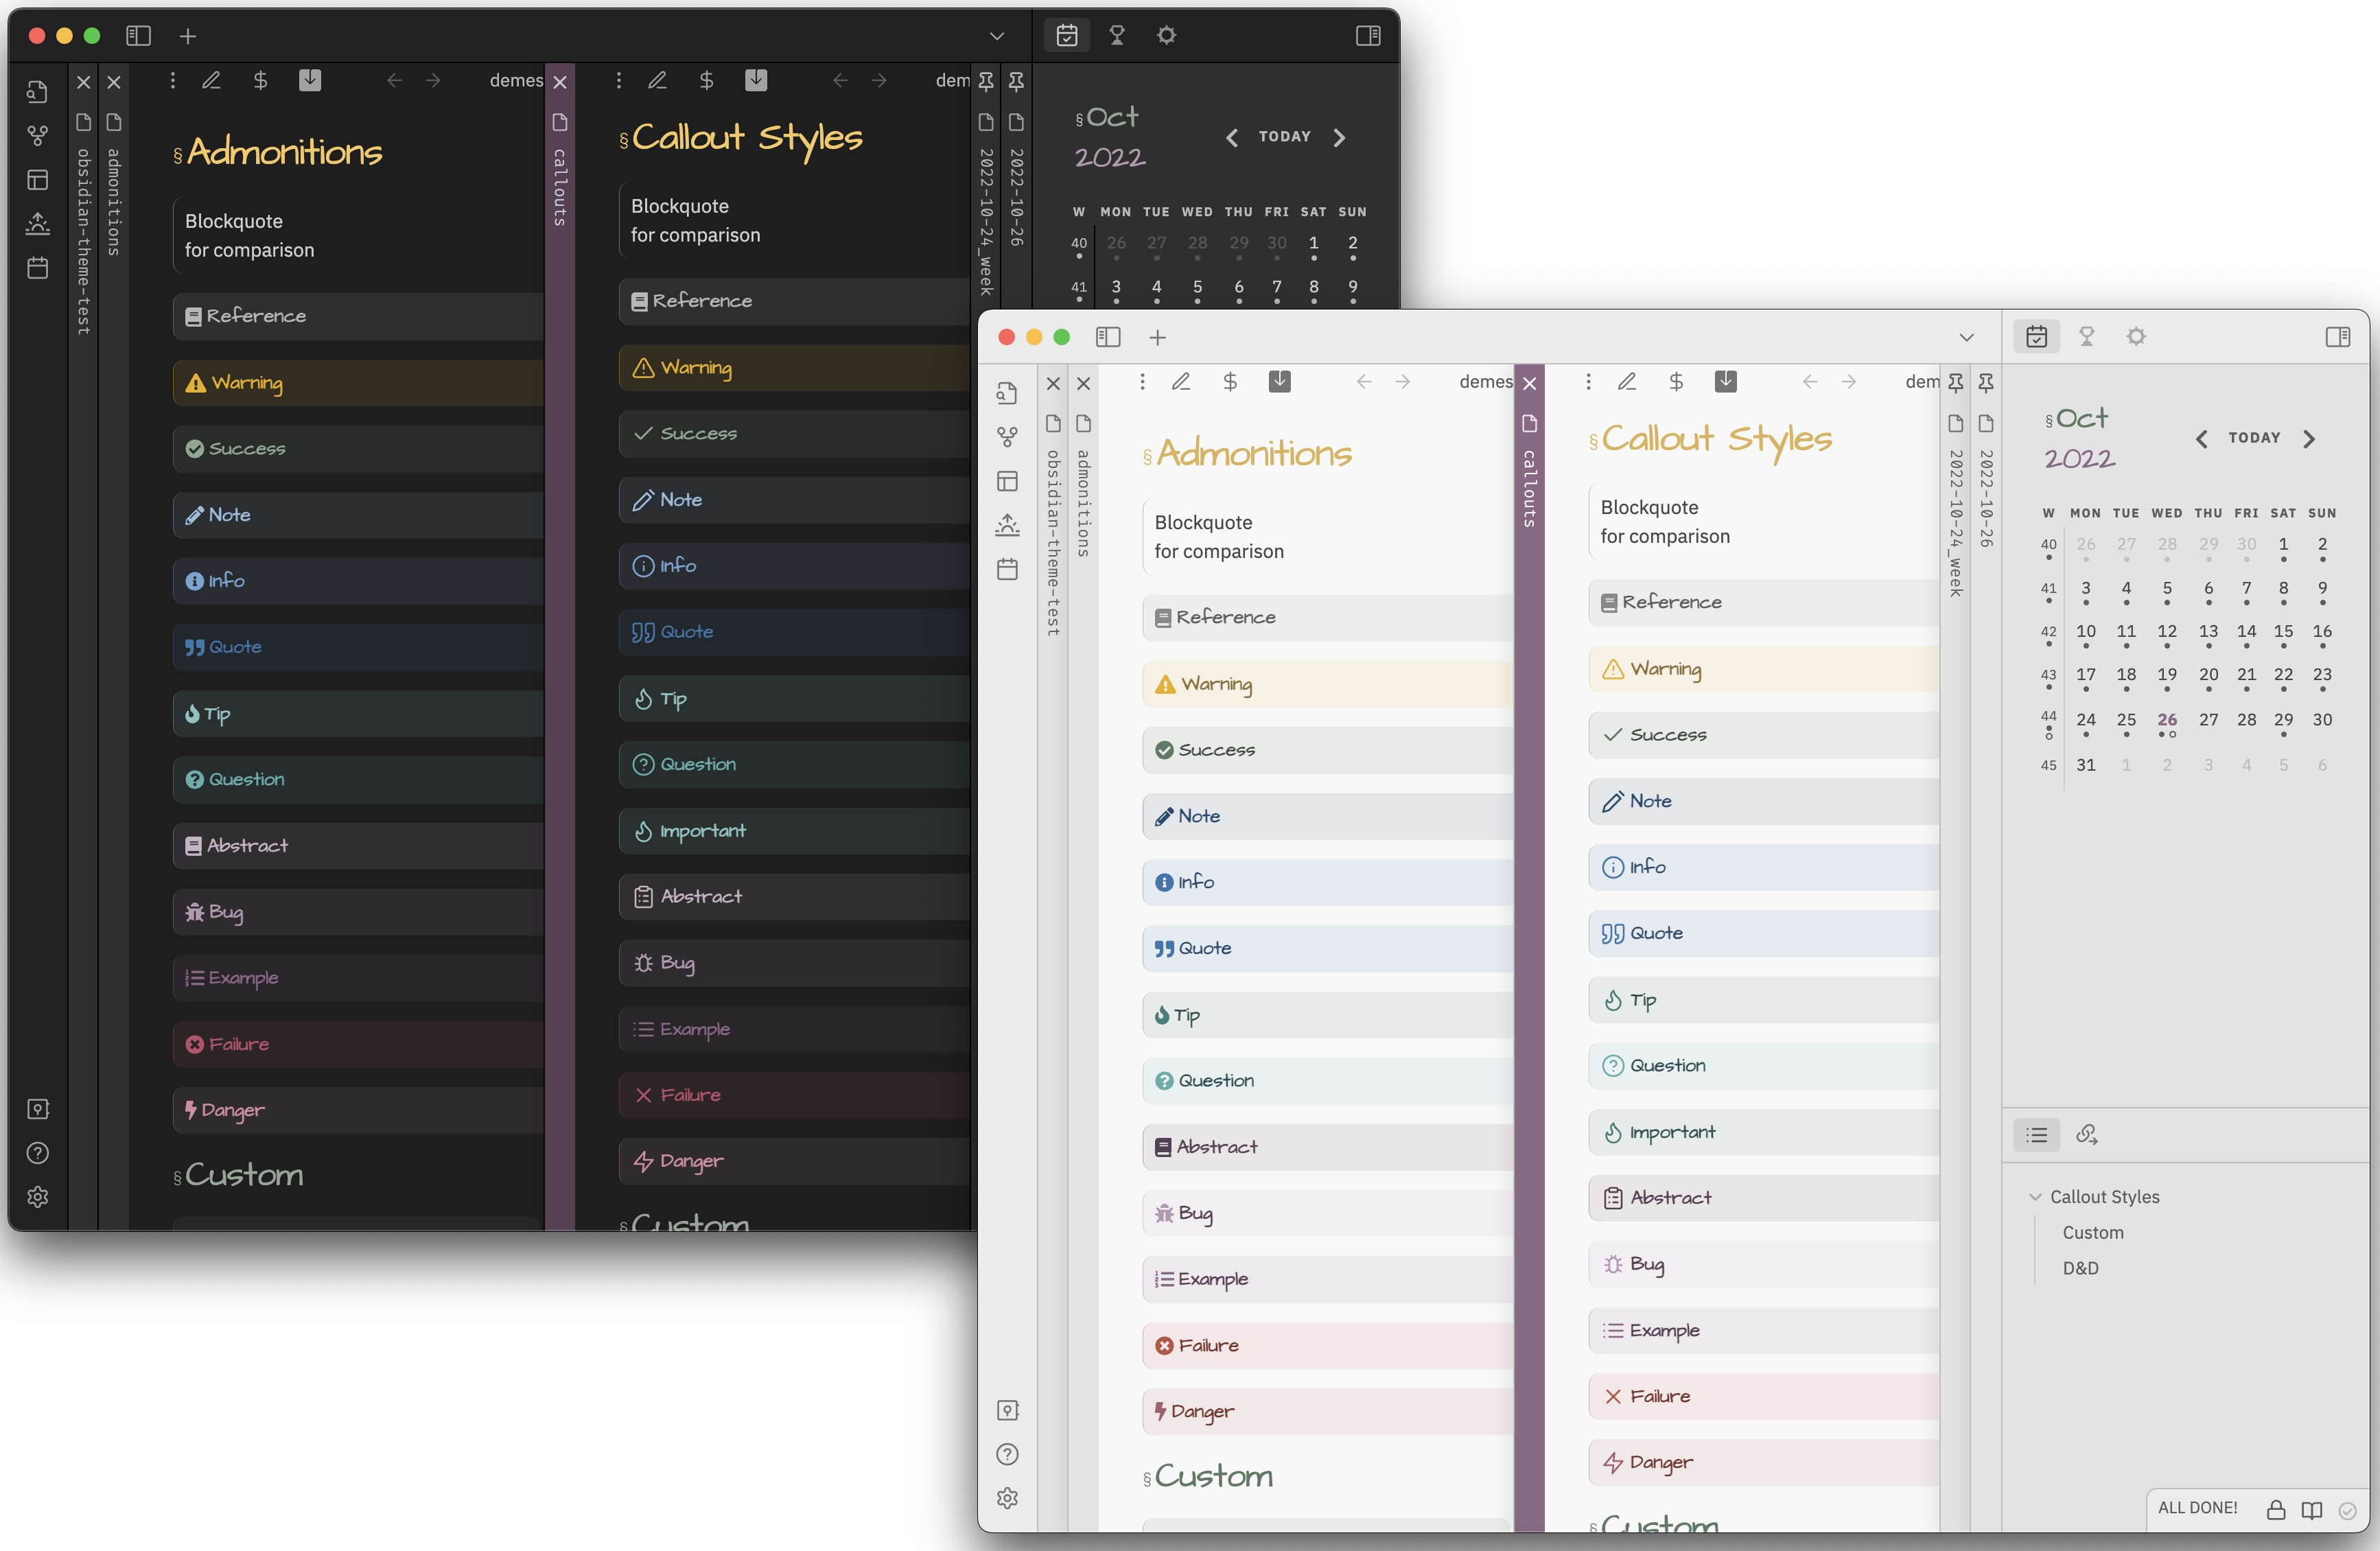
Task: Toggle the lock icon in the status bar
Action: [2276, 1510]
